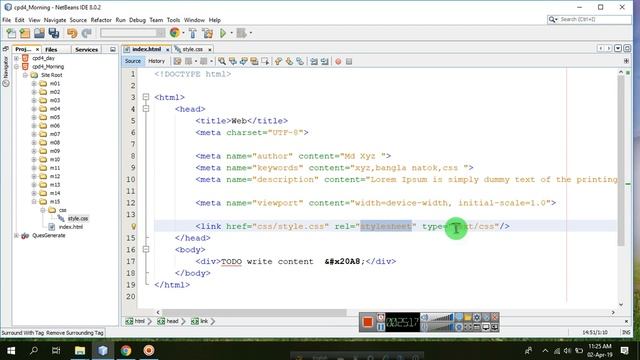
Task: Click the New File toolbar icon
Action: point(11,33)
